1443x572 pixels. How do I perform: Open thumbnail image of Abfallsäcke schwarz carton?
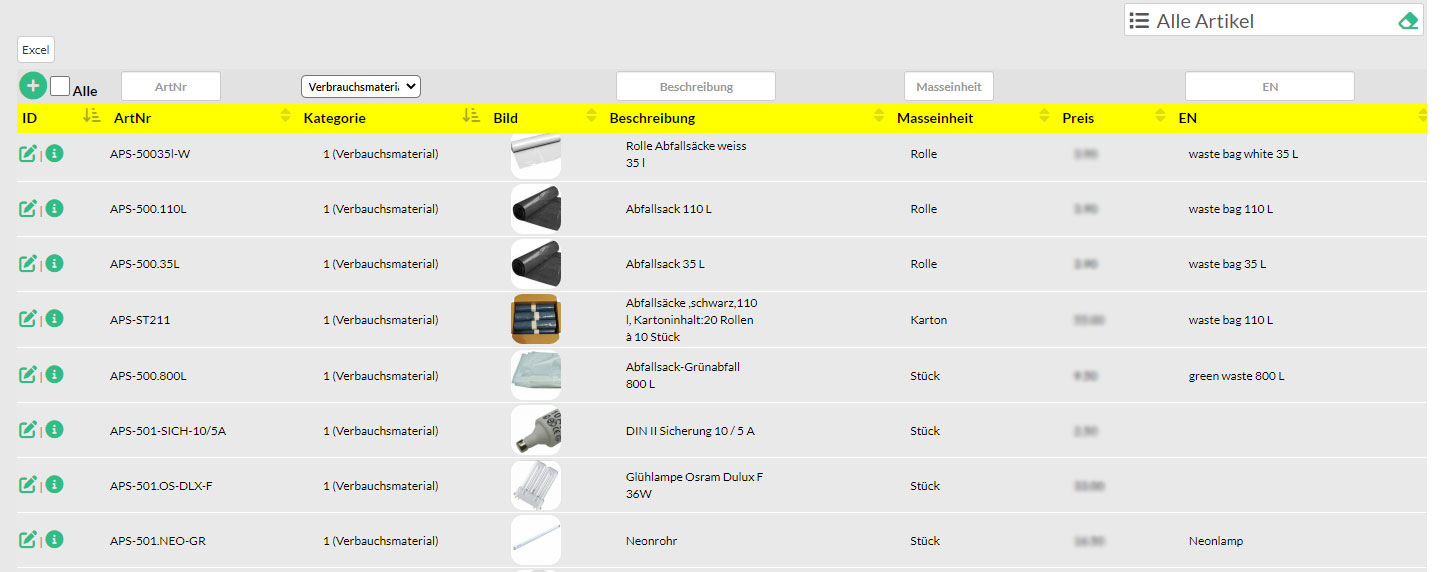[x=535, y=319]
